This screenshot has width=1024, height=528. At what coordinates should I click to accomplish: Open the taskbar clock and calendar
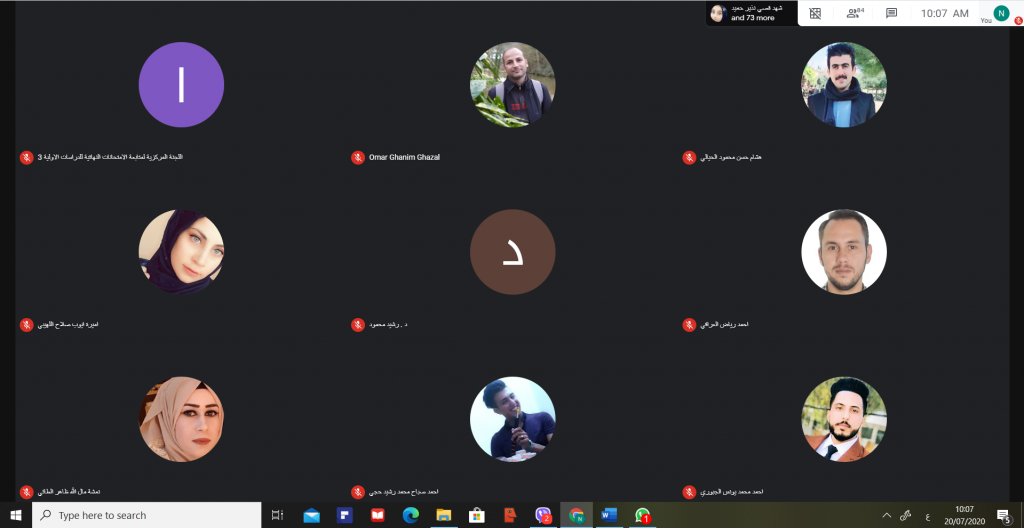click(964, 515)
